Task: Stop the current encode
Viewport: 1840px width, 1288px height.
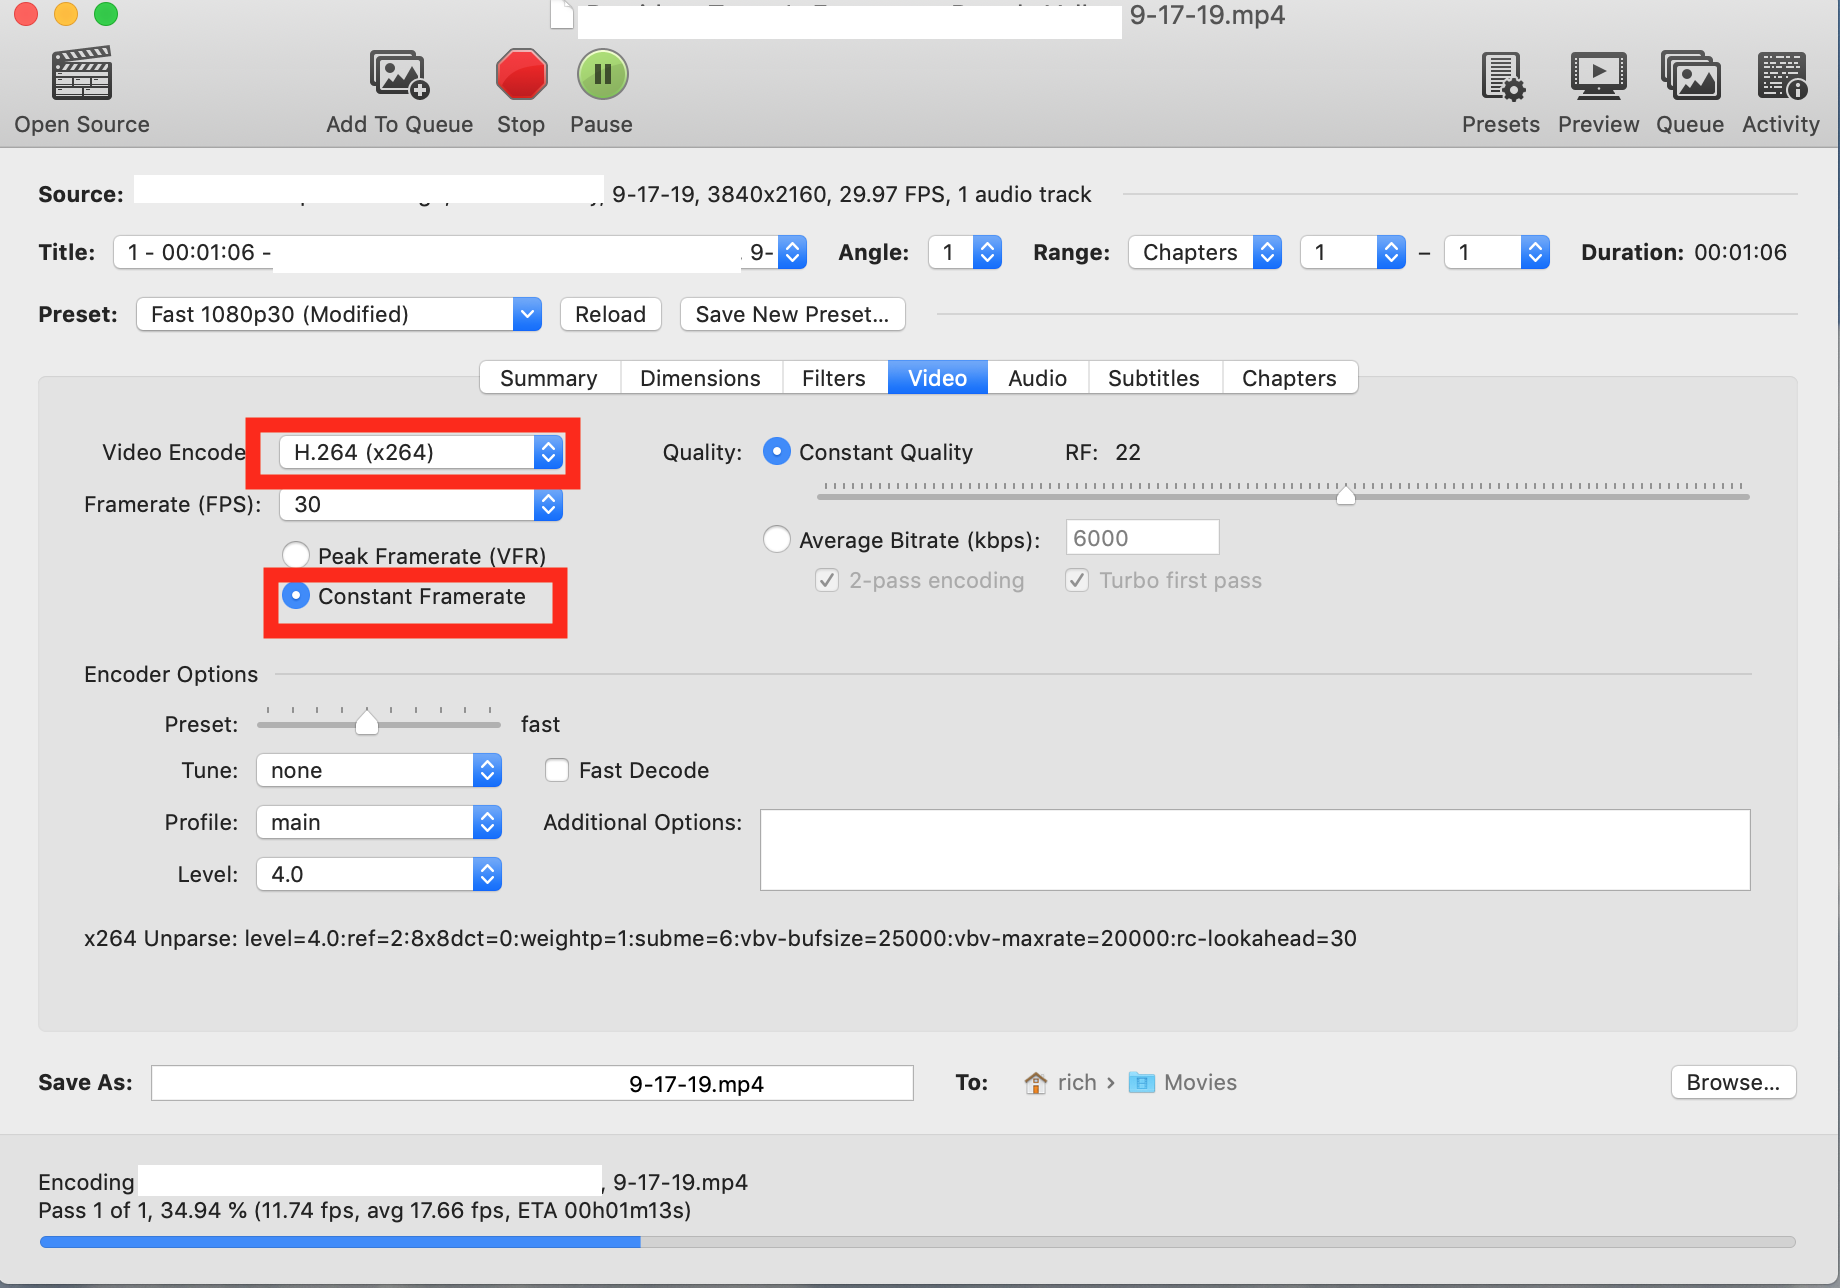Action: [521, 74]
